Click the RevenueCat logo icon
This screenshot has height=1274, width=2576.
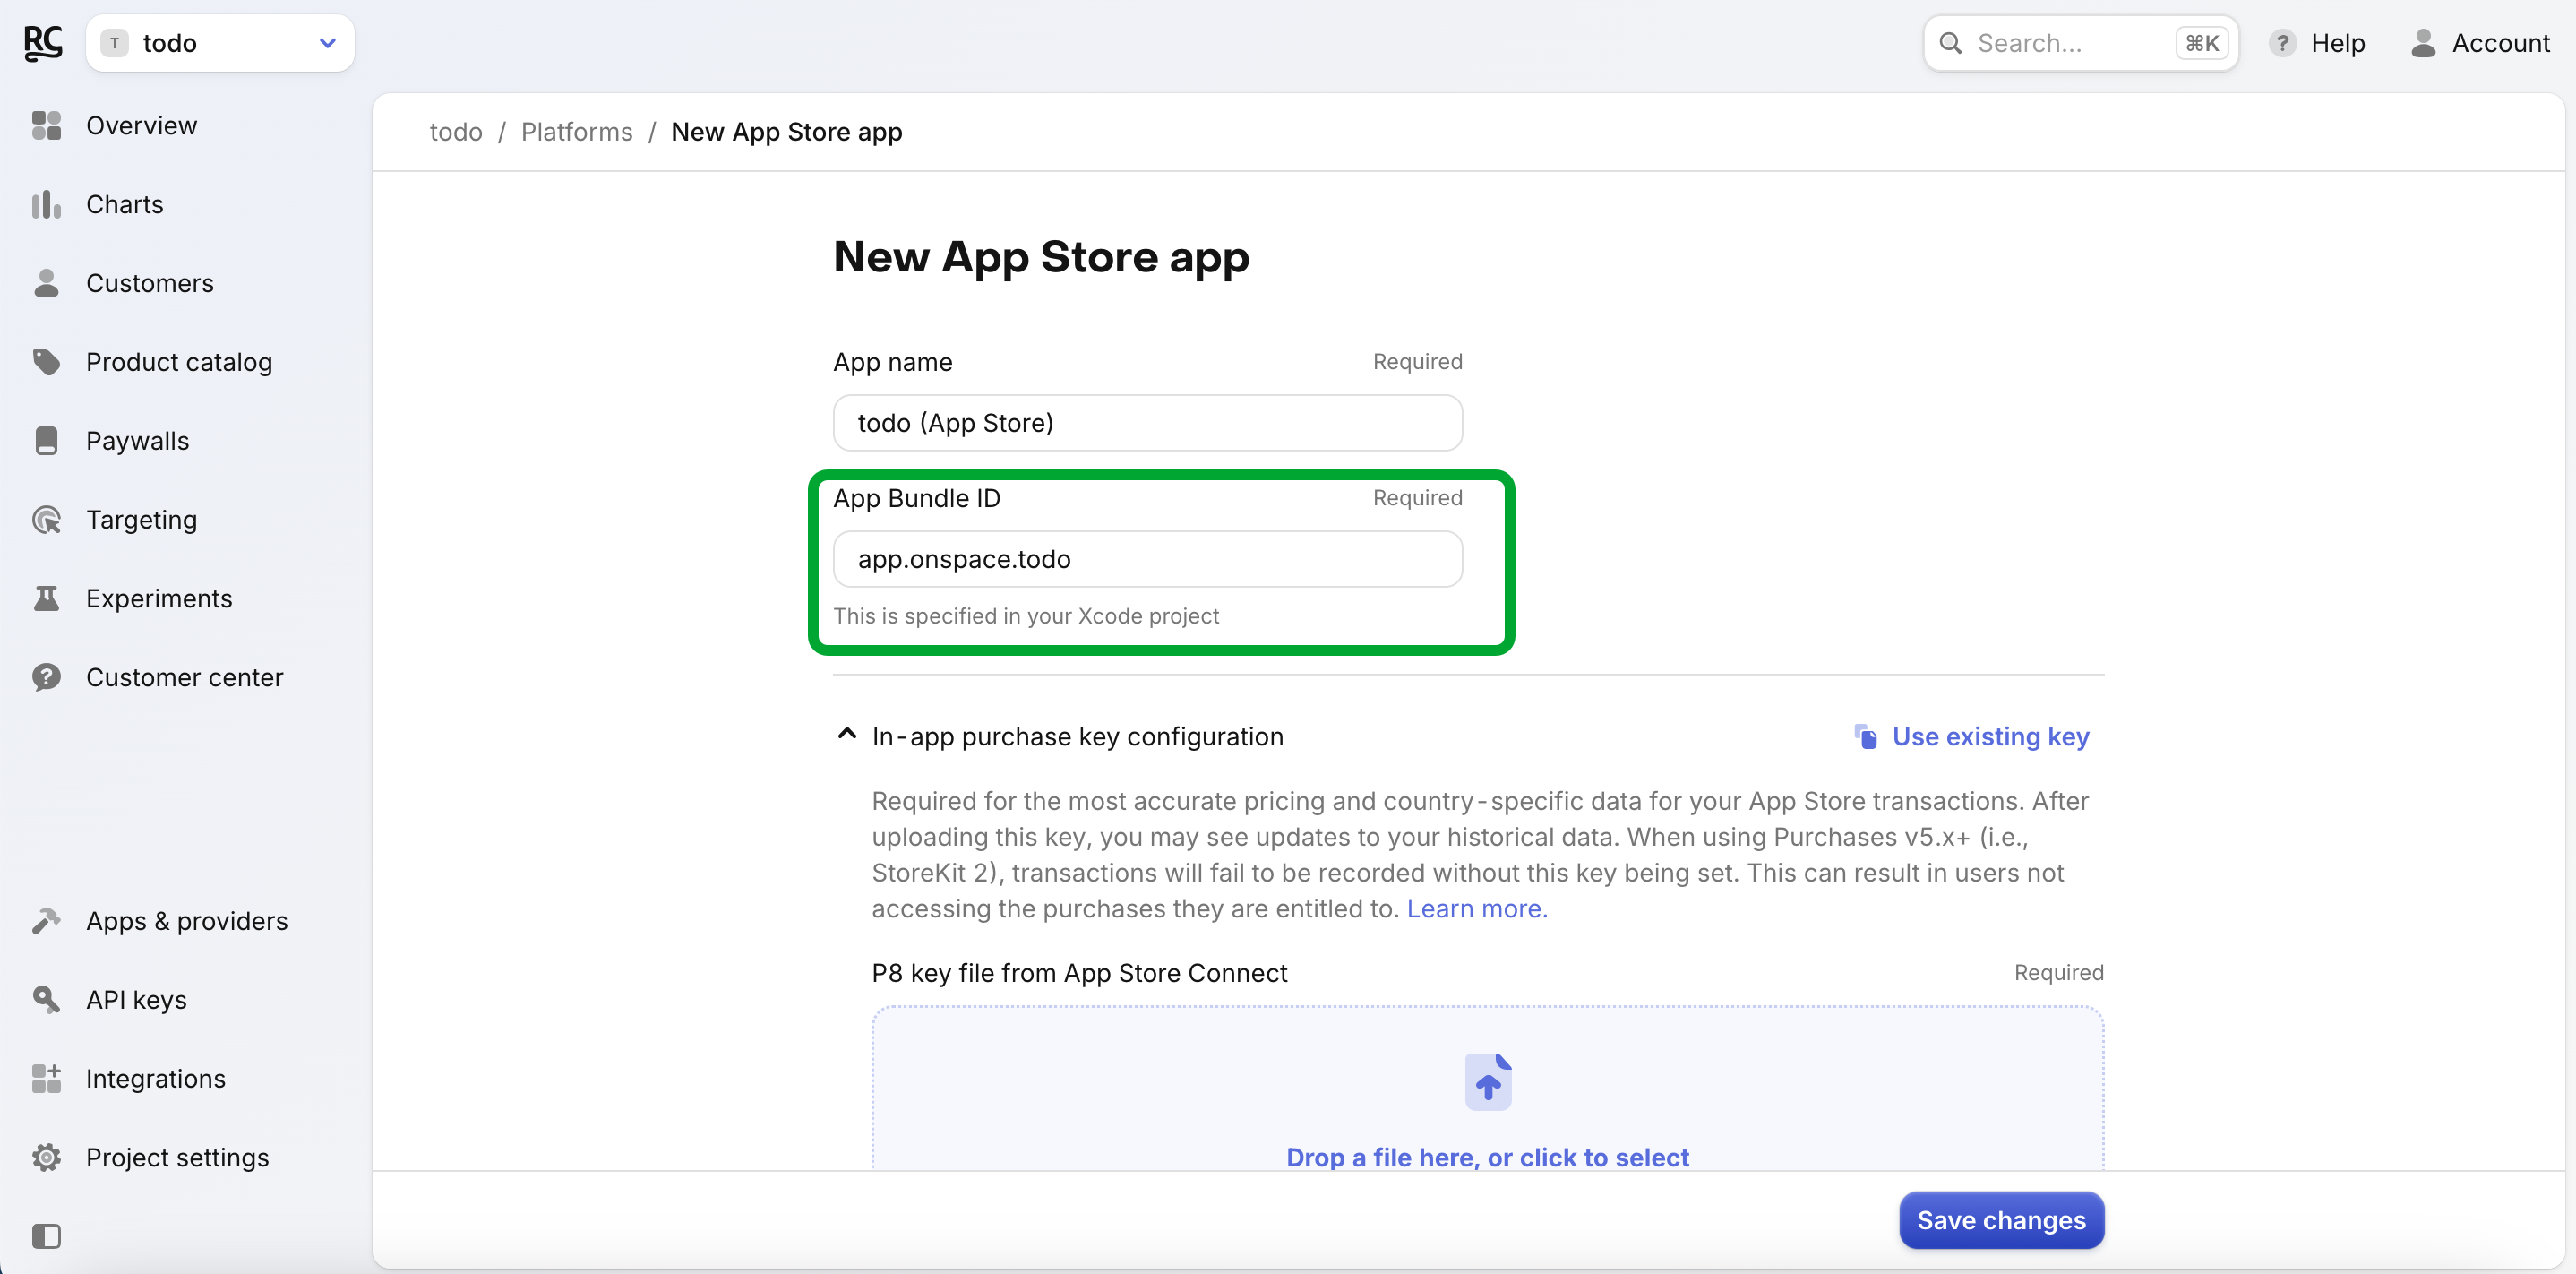pyautogui.click(x=42, y=43)
